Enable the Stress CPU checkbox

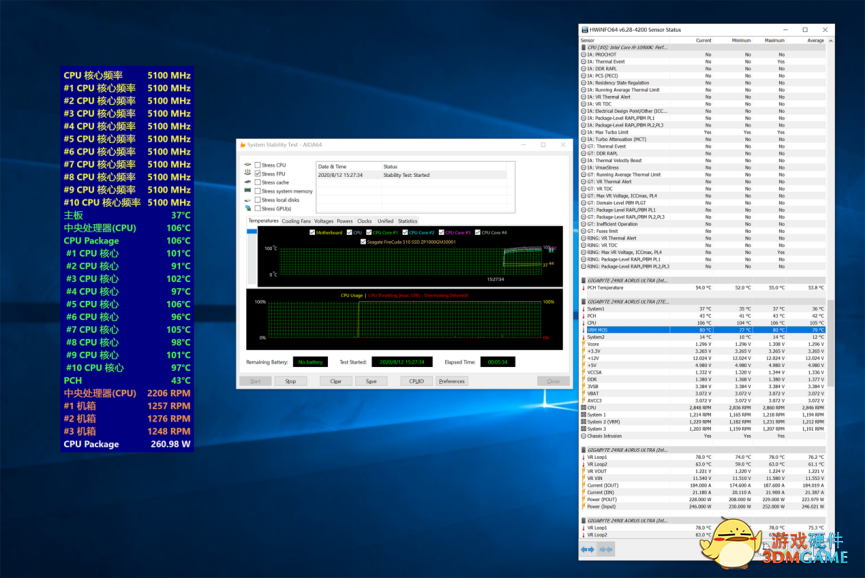[258, 165]
